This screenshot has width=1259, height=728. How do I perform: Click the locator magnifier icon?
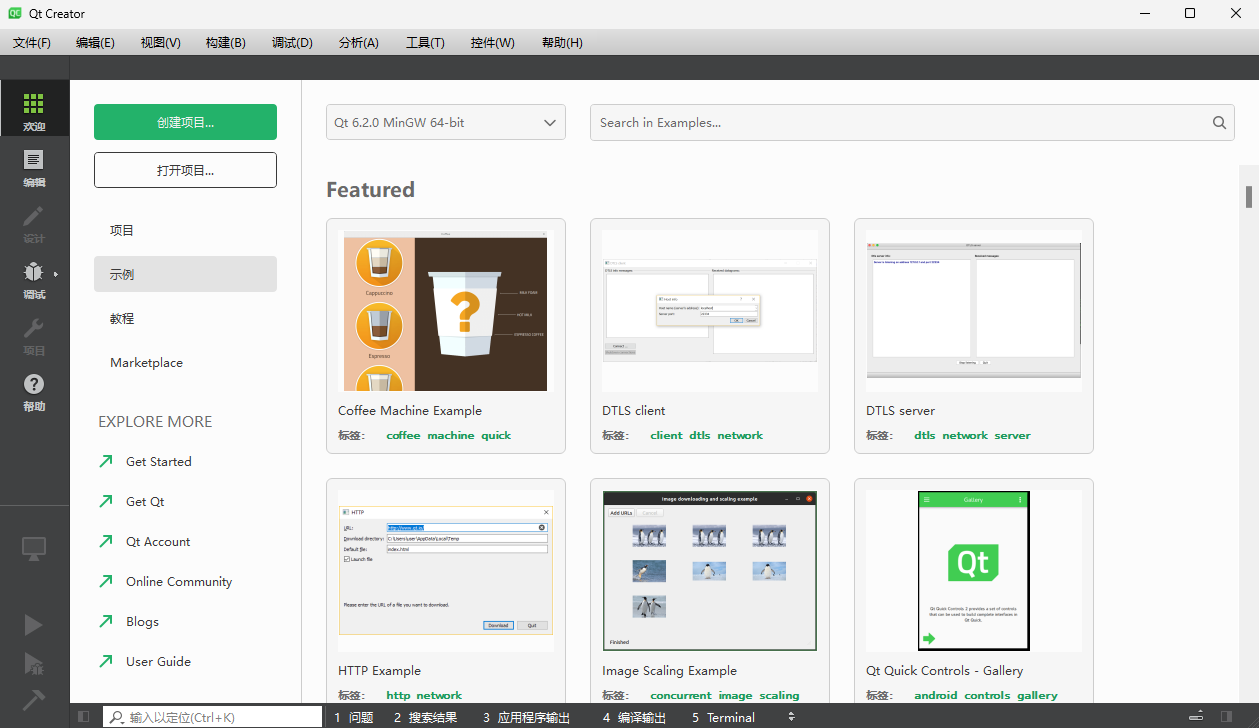point(117,717)
